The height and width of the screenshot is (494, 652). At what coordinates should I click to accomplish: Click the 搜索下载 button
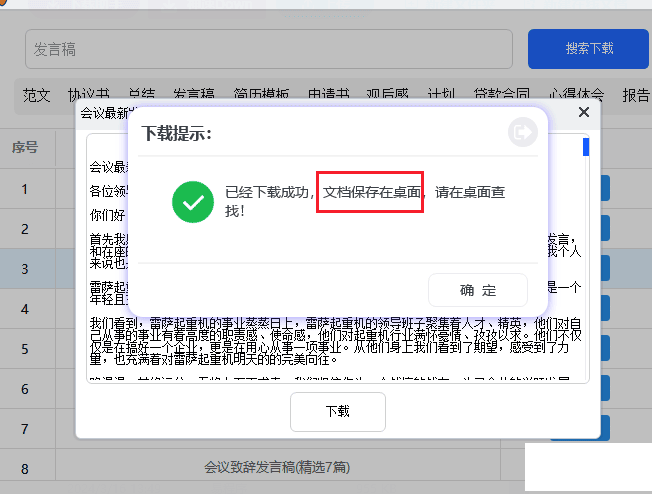pos(588,48)
